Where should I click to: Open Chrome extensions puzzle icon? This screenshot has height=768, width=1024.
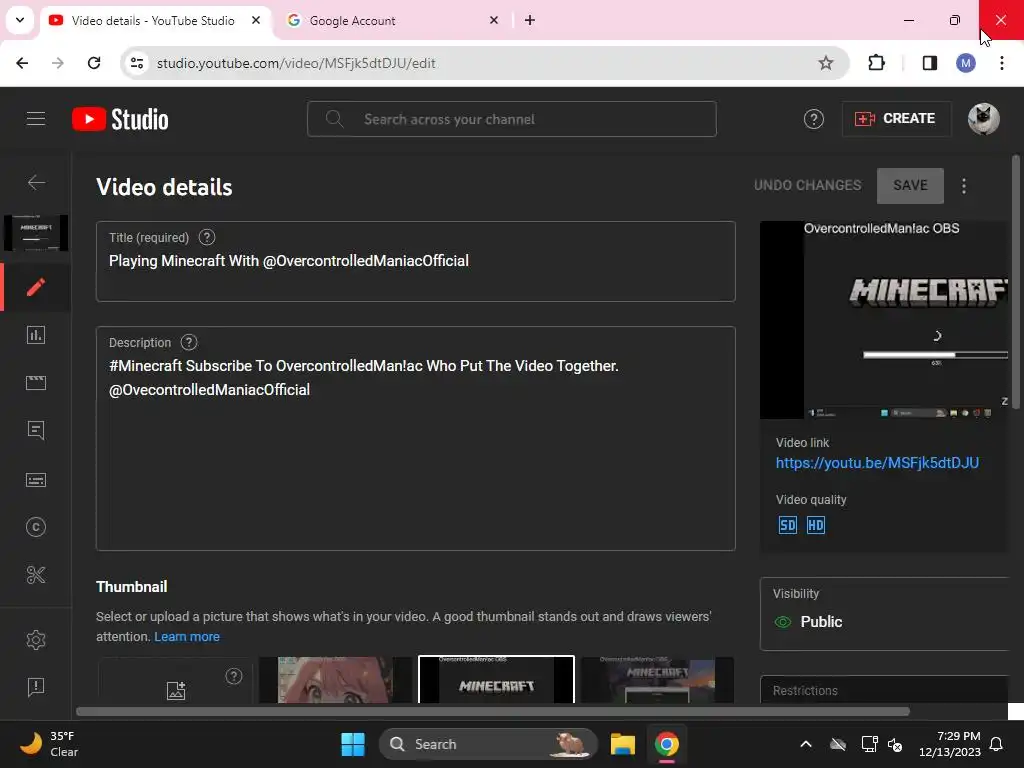click(x=876, y=63)
